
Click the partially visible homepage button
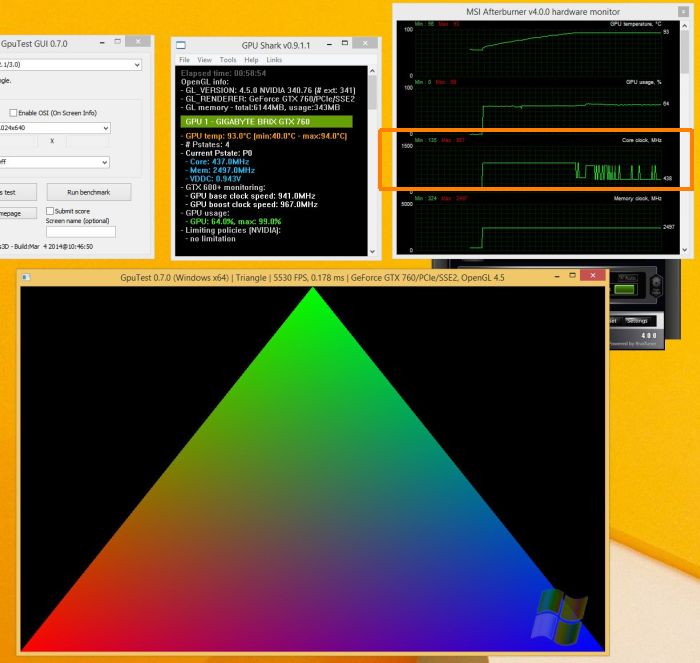pos(18,213)
